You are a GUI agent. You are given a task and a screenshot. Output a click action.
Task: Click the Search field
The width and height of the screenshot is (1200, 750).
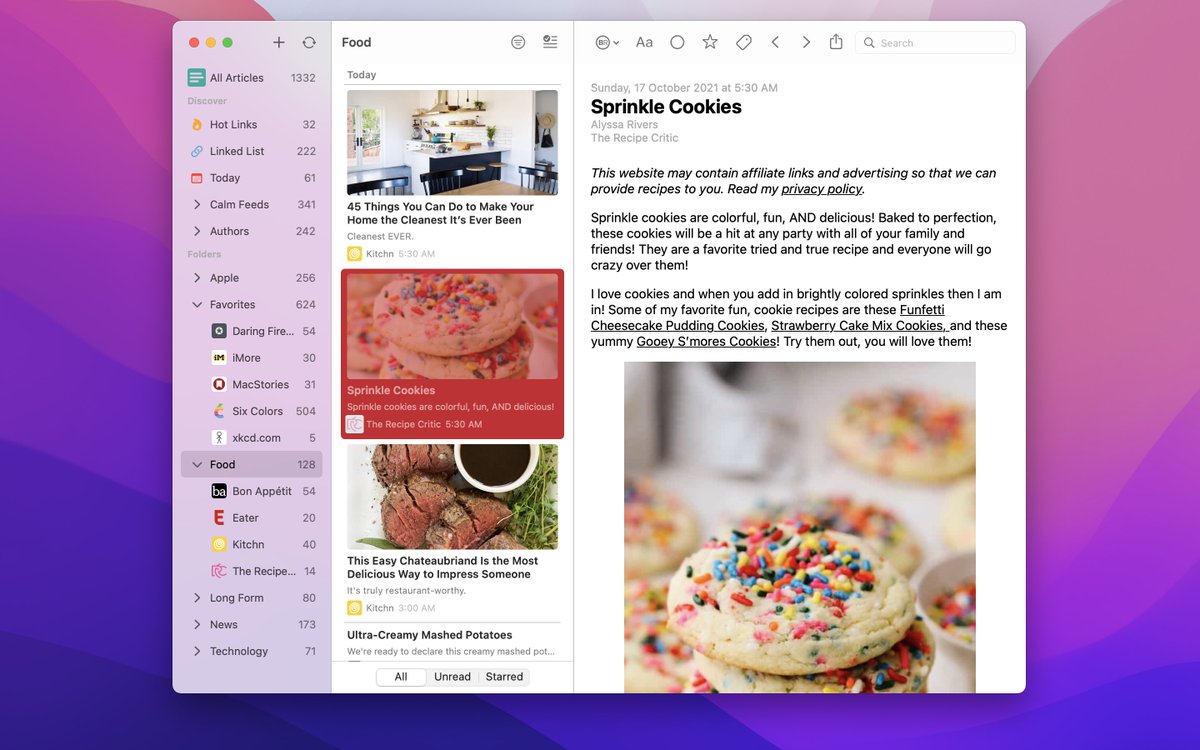[x=935, y=43]
